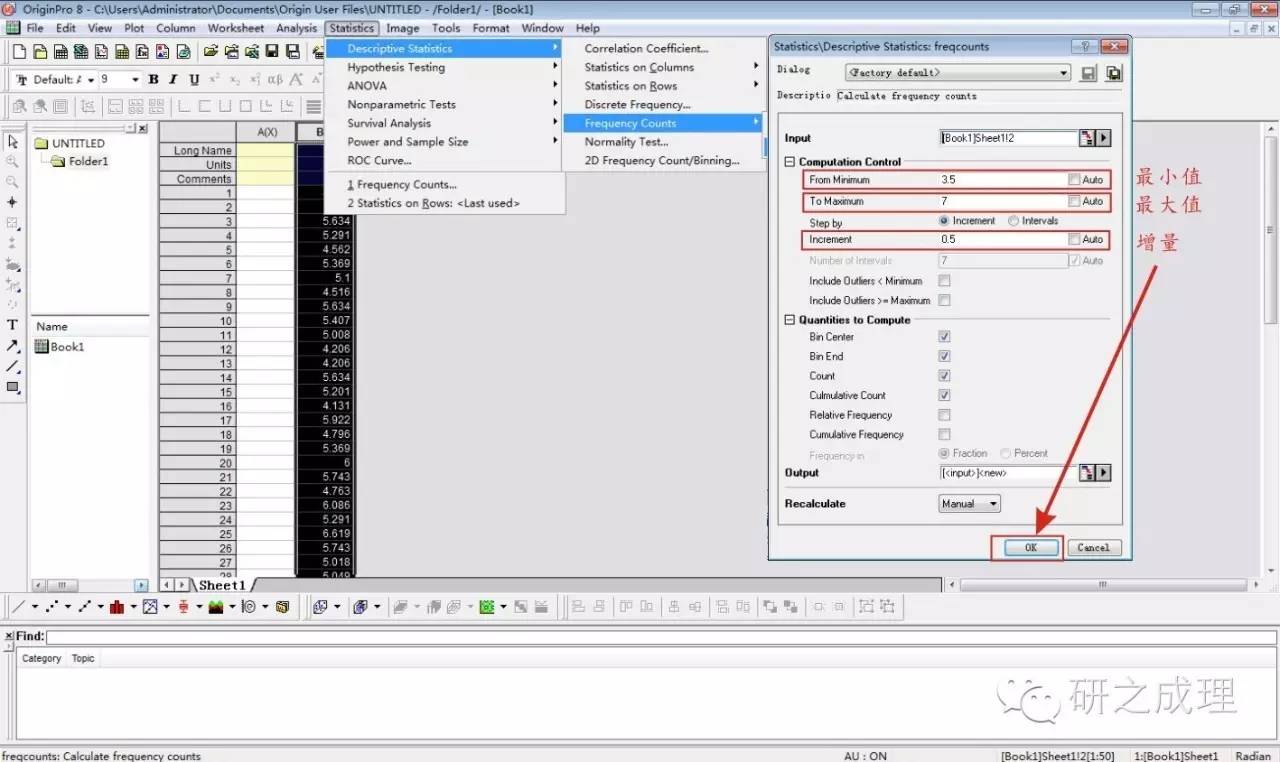This screenshot has width=1280, height=762.
Task: Select the Line plot icon in graph toolbar
Action: [x=18, y=607]
